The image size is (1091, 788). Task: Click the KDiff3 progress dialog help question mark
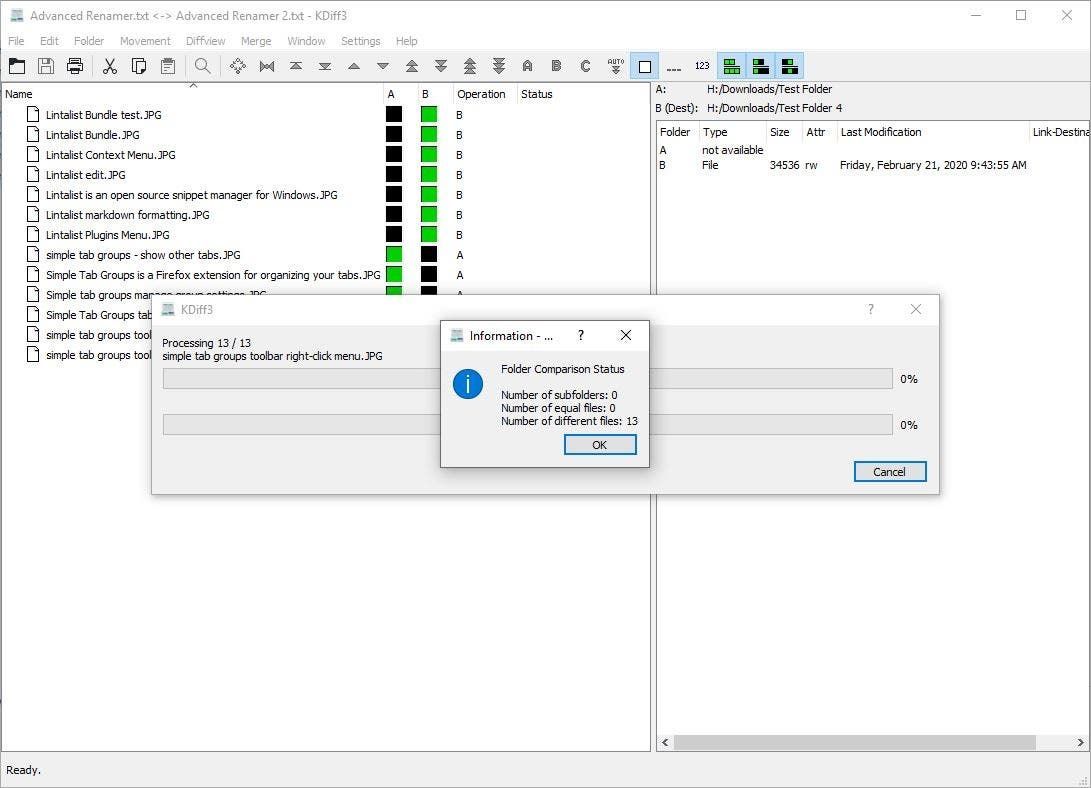click(870, 309)
